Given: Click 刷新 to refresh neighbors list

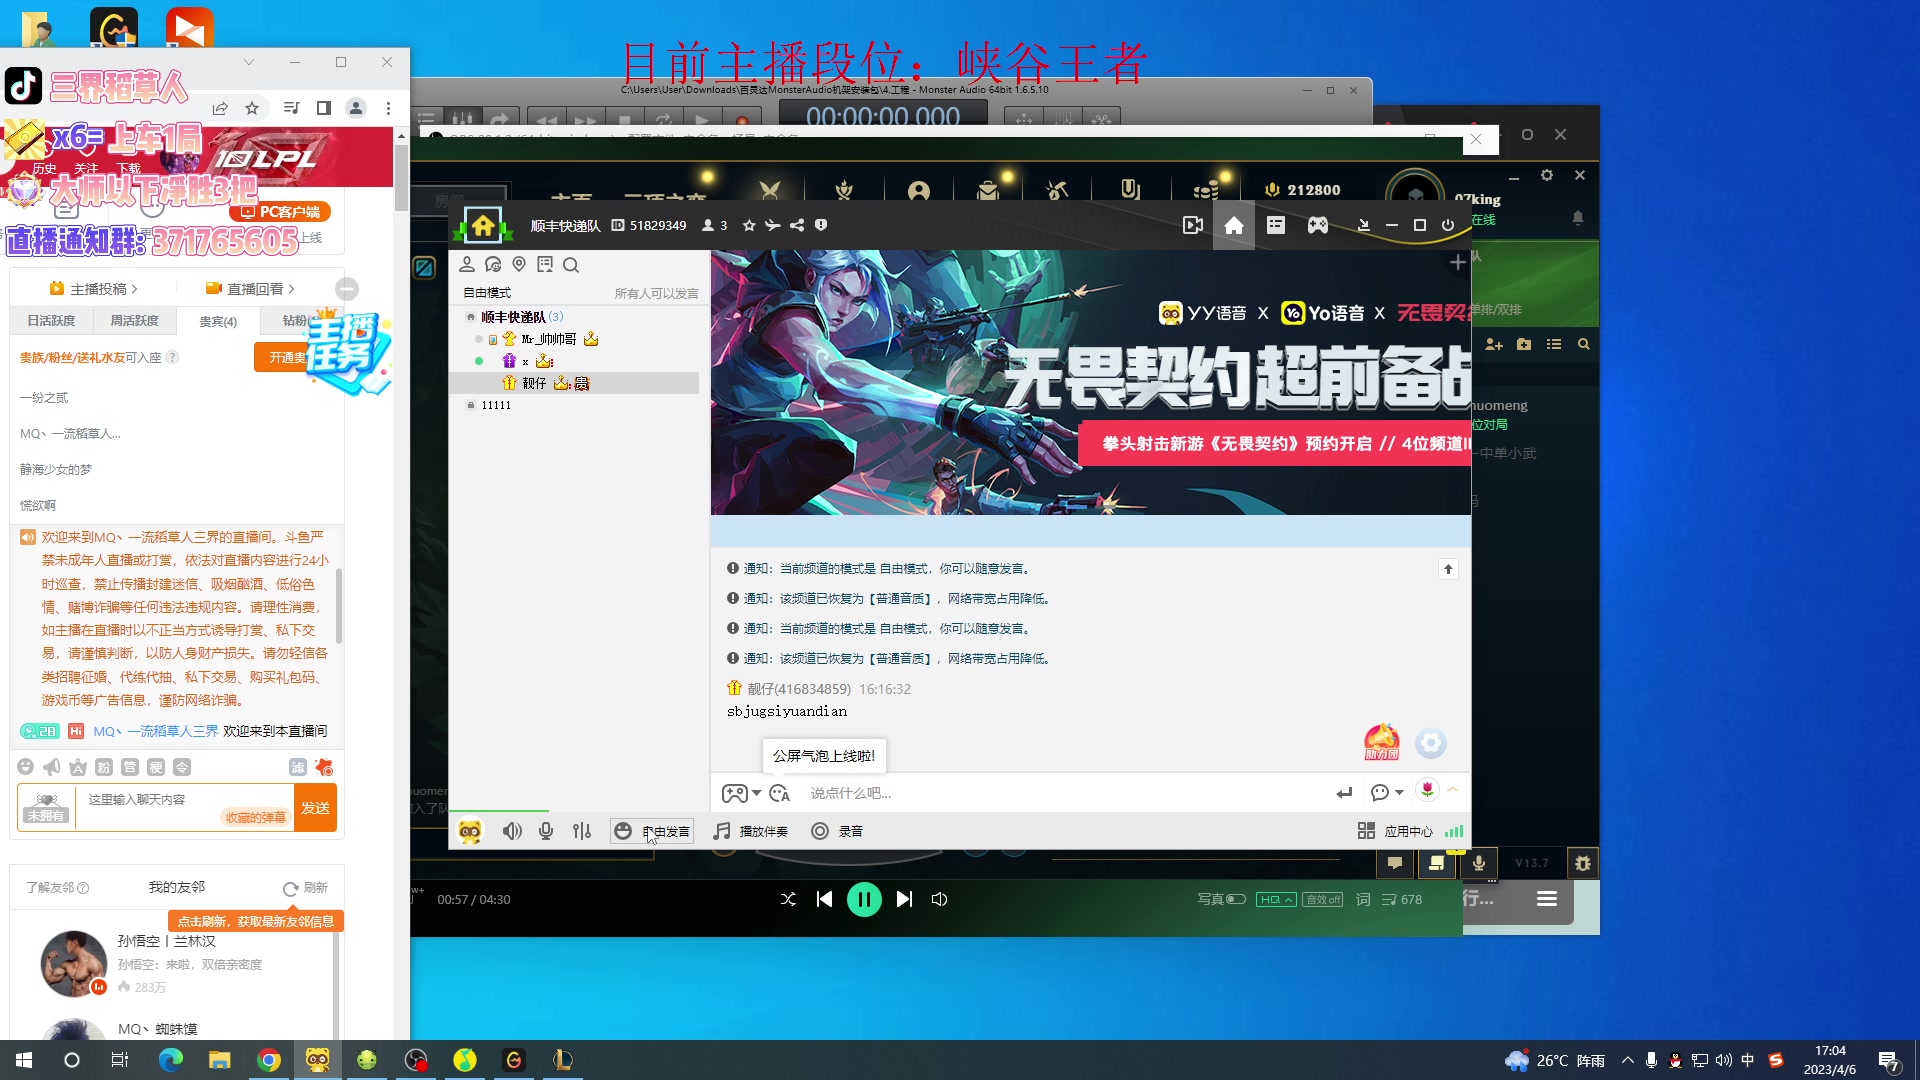Looking at the screenshot, I should click(305, 888).
